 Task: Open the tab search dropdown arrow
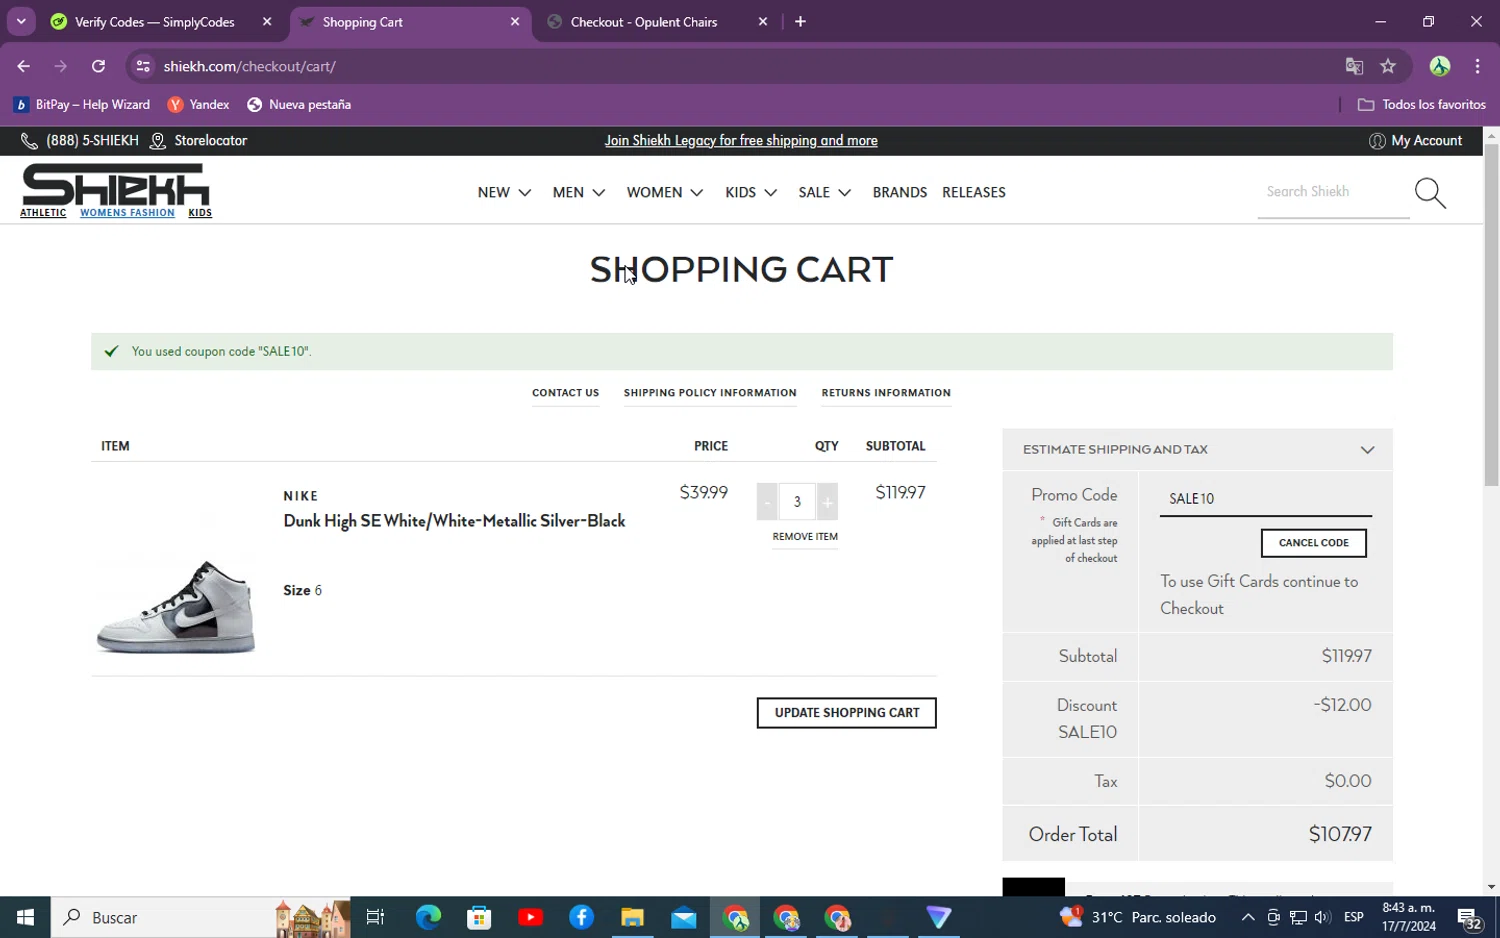pos(21,21)
